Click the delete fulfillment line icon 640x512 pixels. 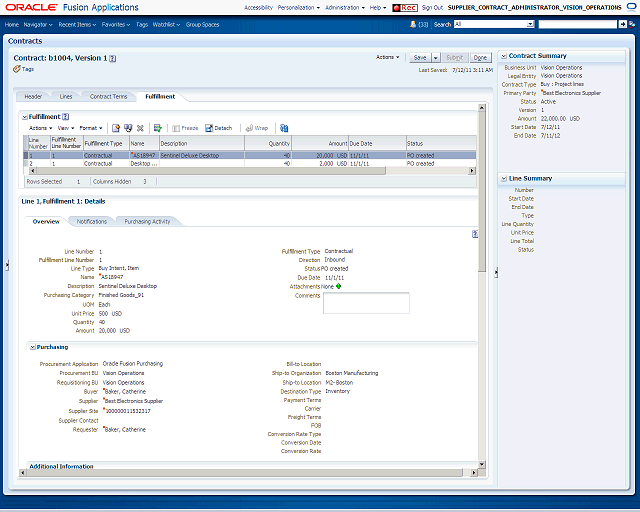click(140, 128)
